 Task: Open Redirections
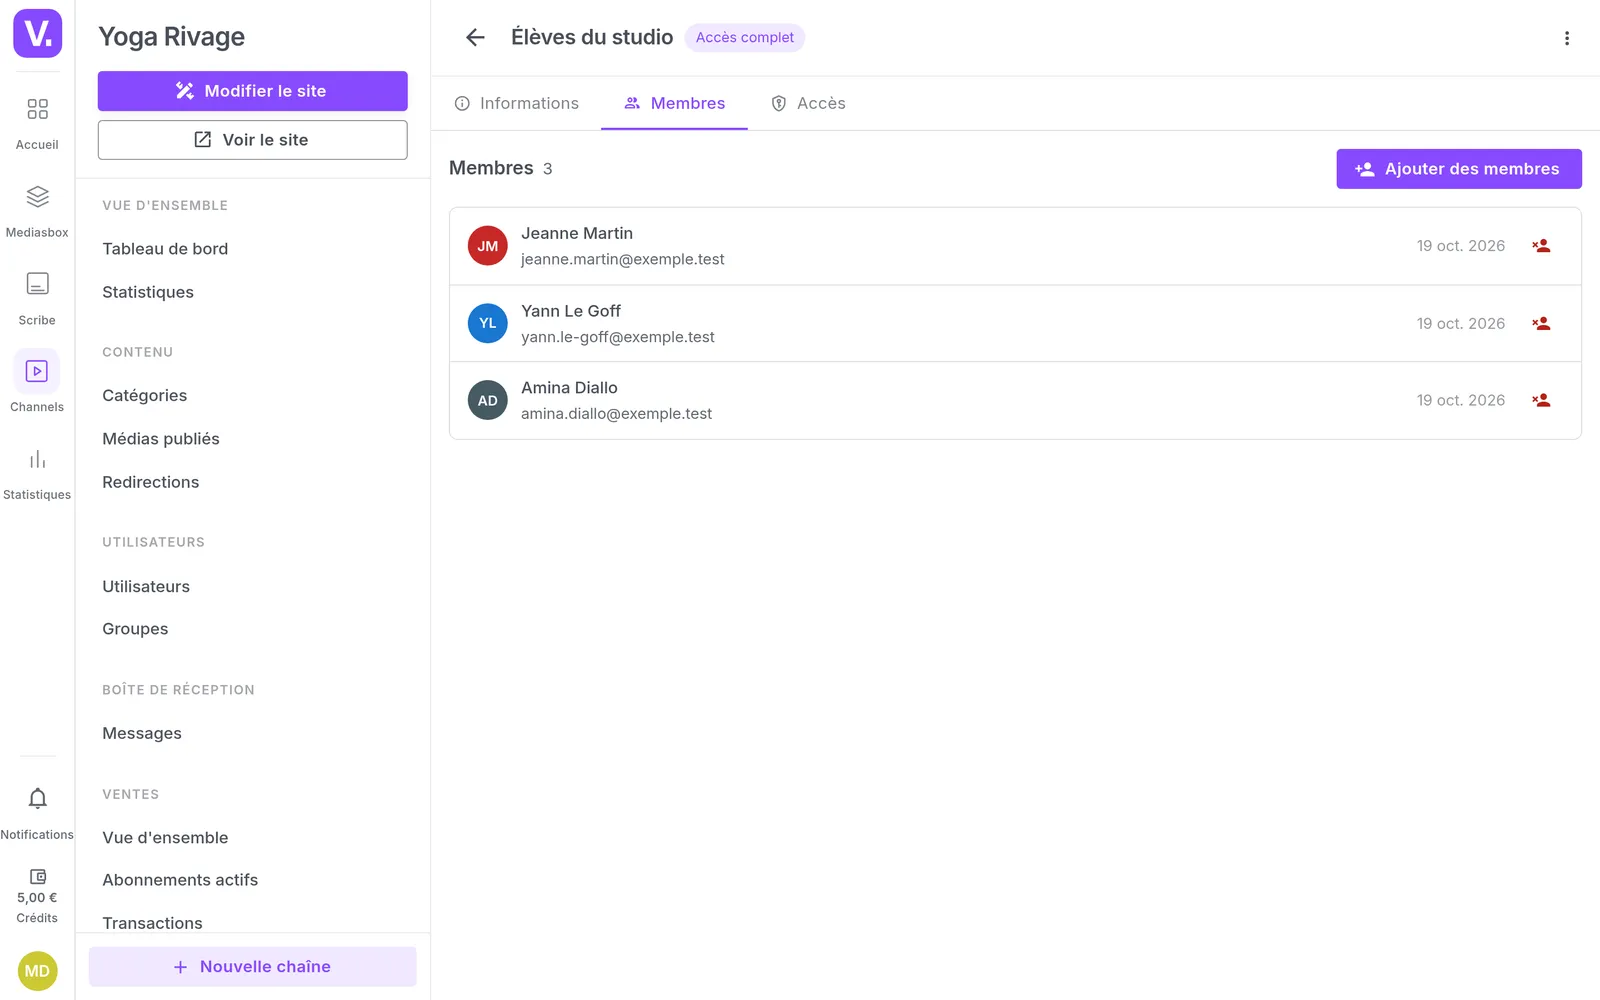pyautogui.click(x=150, y=482)
